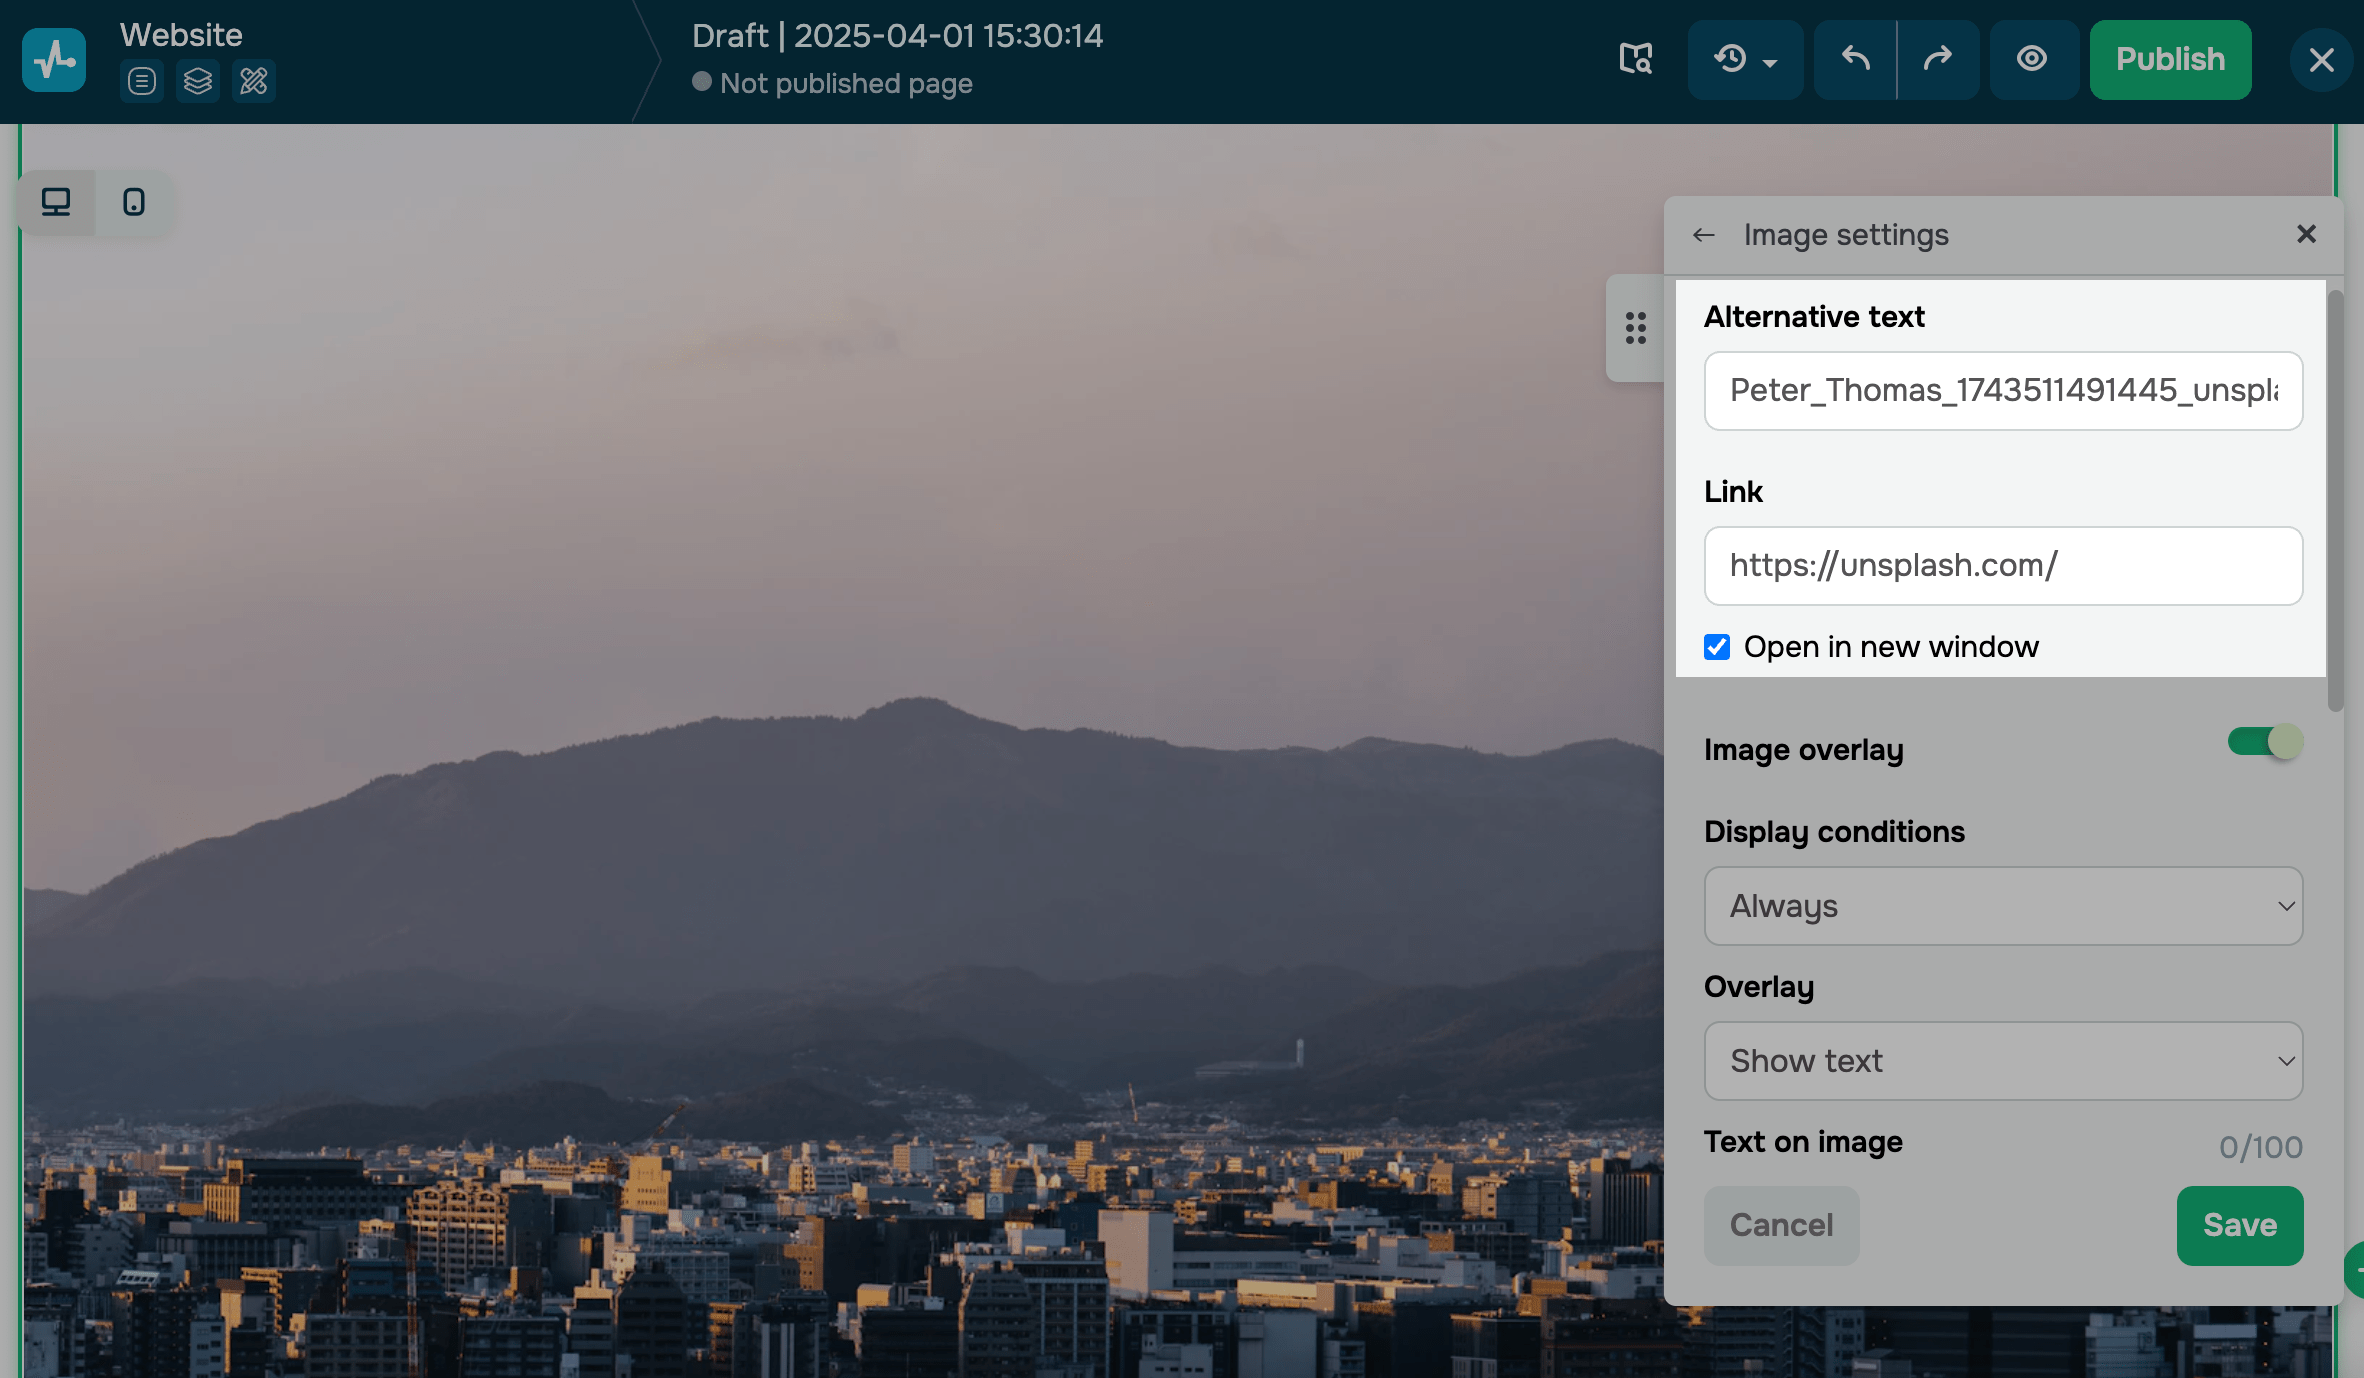Redo the last change
Image resolution: width=2364 pixels, height=1378 pixels.
[x=1938, y=59]
